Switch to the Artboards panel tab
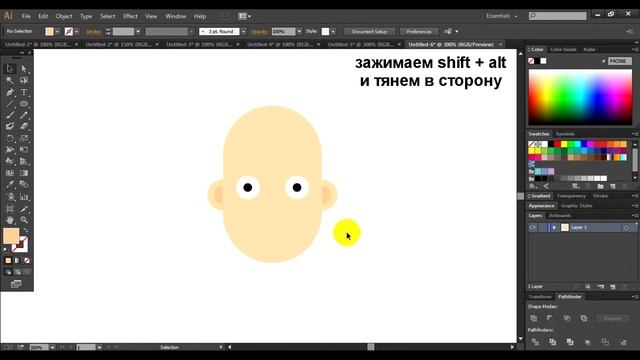This screenshot has height=360, width=640. tap(560, 216)
